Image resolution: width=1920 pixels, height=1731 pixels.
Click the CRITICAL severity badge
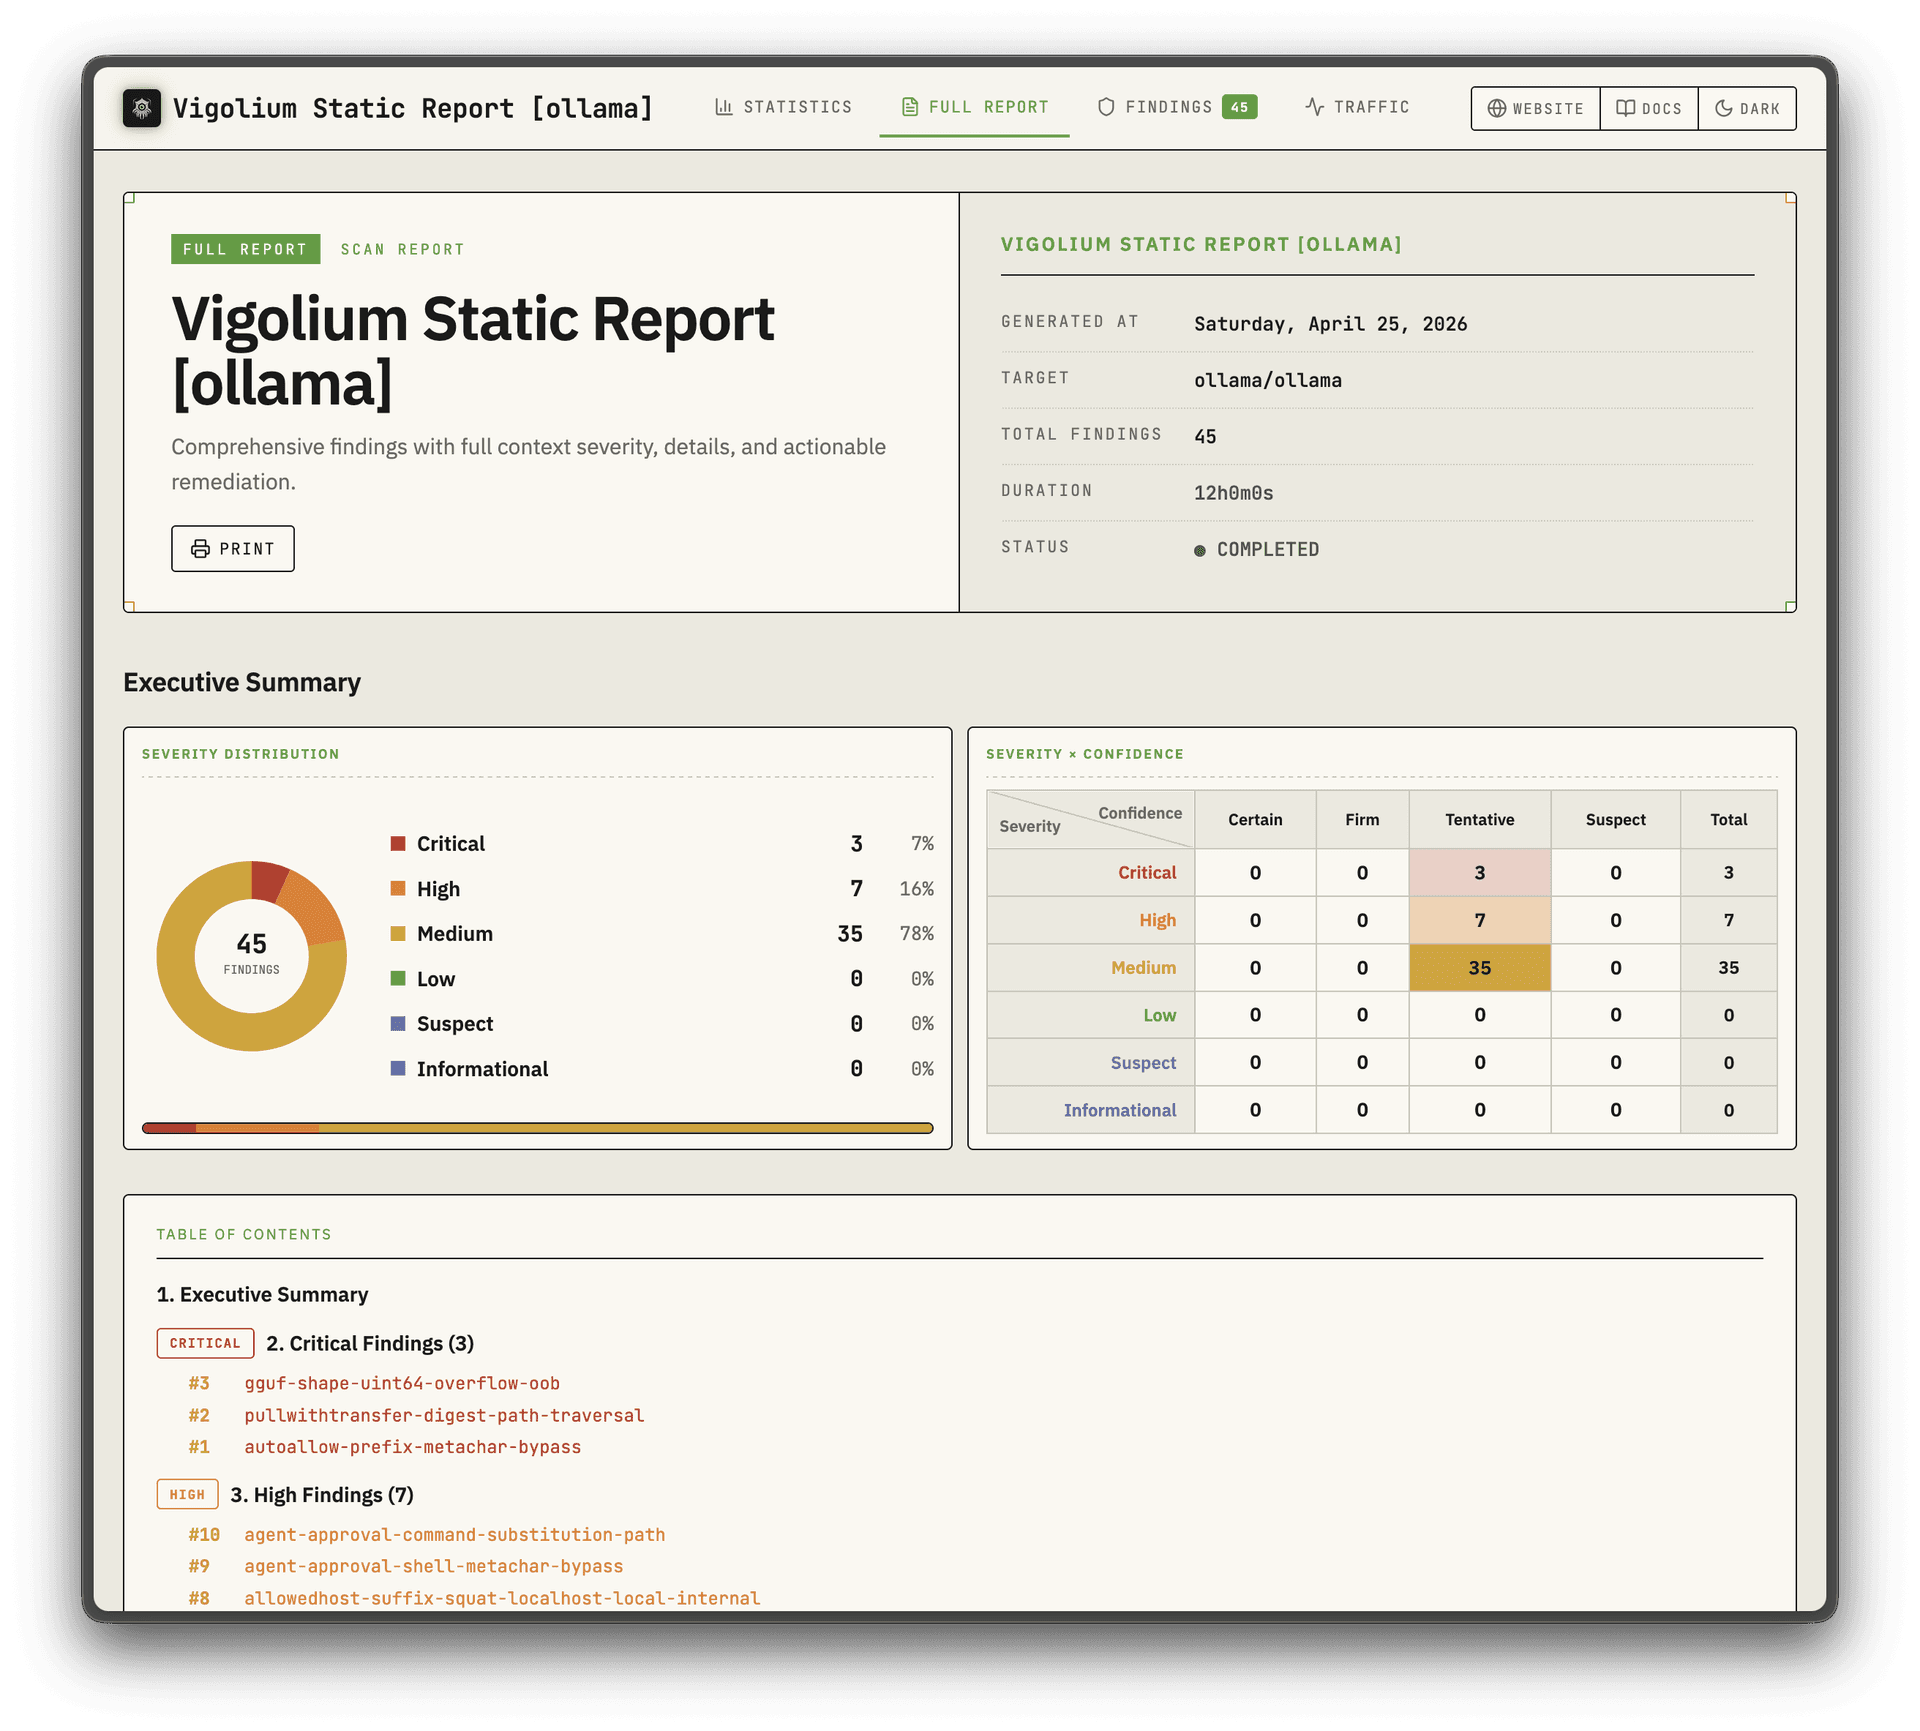click(x=205, y=1343)
